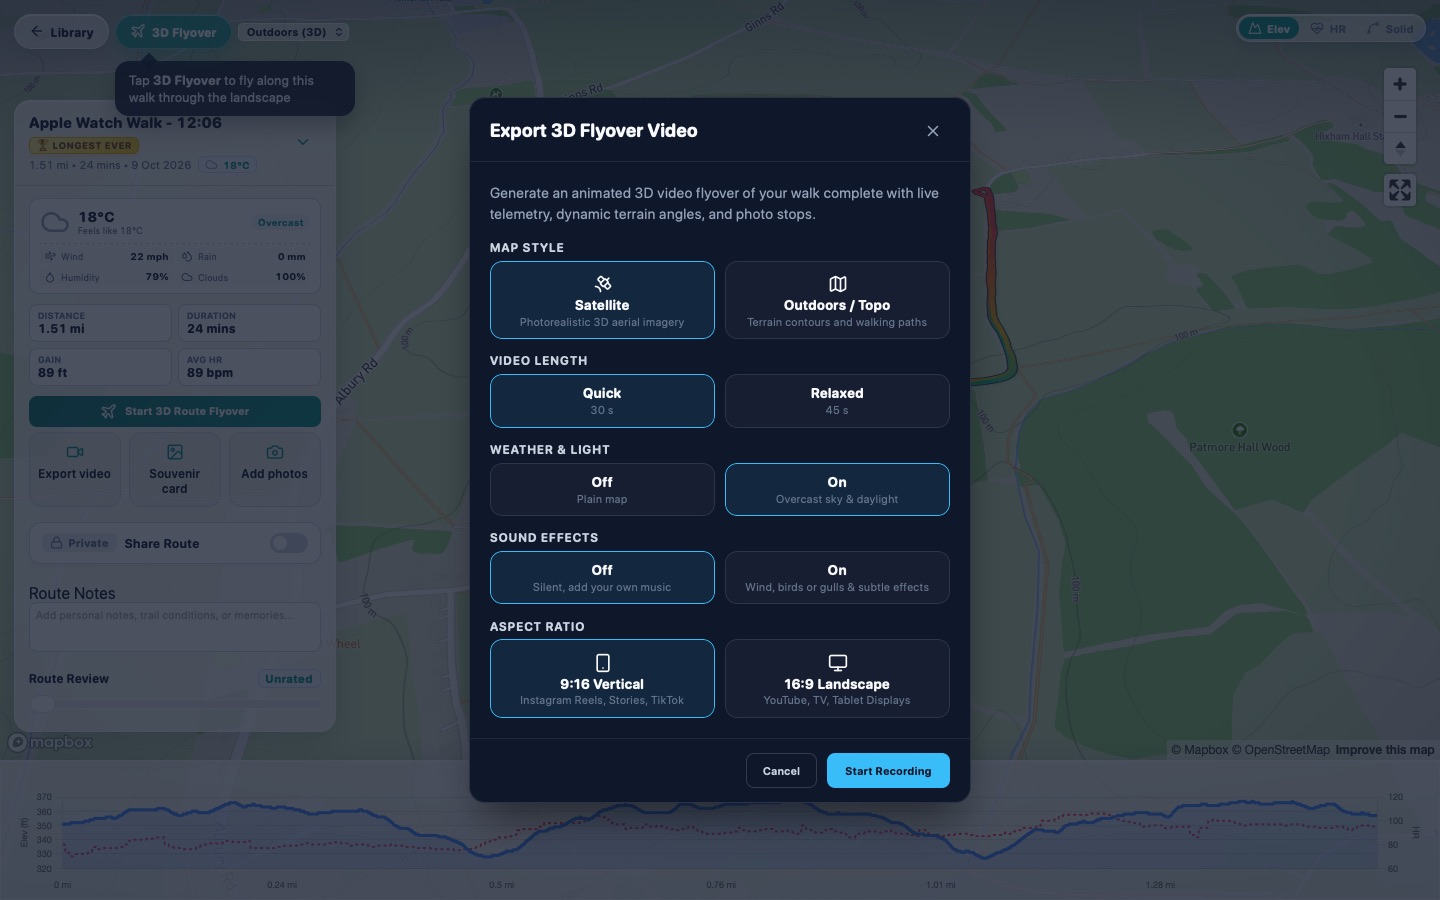Select Satellite map style

[602, 300]
